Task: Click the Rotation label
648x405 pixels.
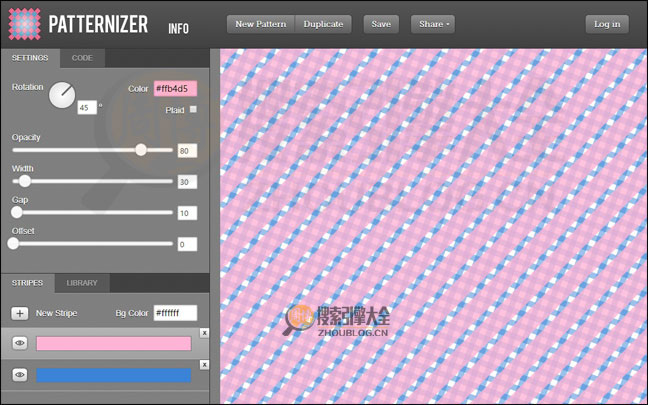Action: pos(27,87)
